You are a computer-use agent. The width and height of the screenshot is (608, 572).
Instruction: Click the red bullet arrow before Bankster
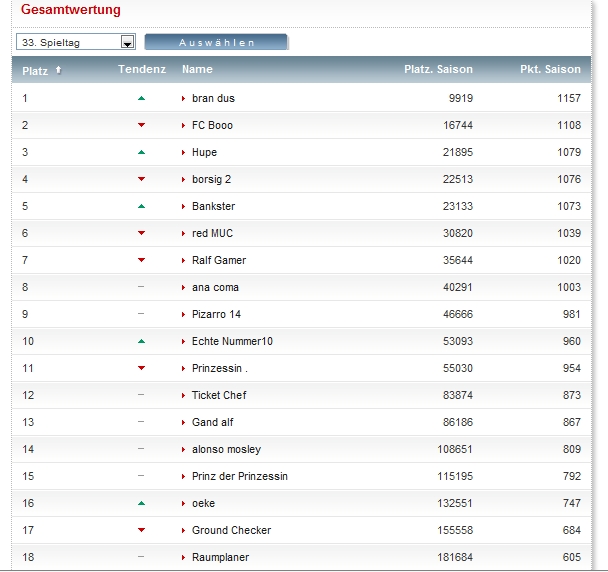pyautogui.click(x=184, y=206)
